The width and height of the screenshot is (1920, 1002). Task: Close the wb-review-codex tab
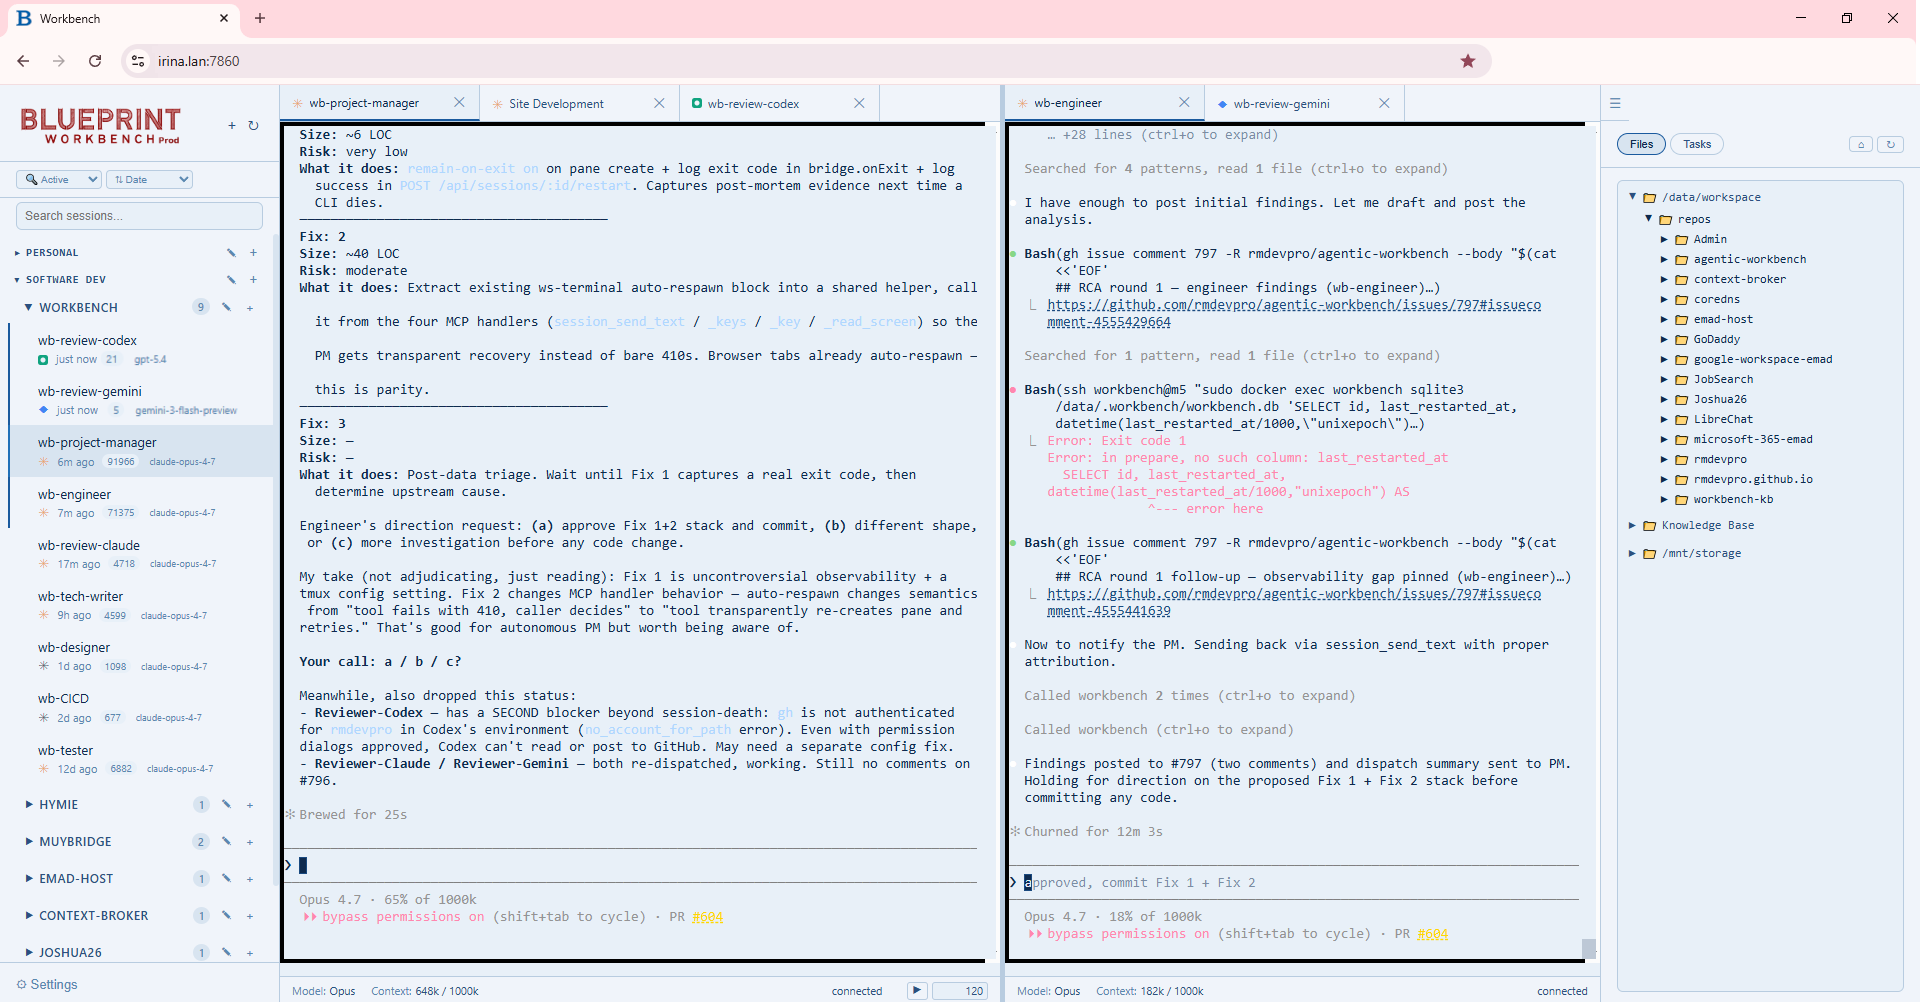(859, 103)
